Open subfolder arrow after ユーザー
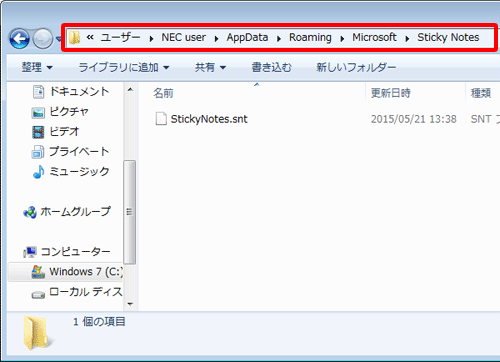500x362 pixels. pyautogui.click(x=151, y=39)
